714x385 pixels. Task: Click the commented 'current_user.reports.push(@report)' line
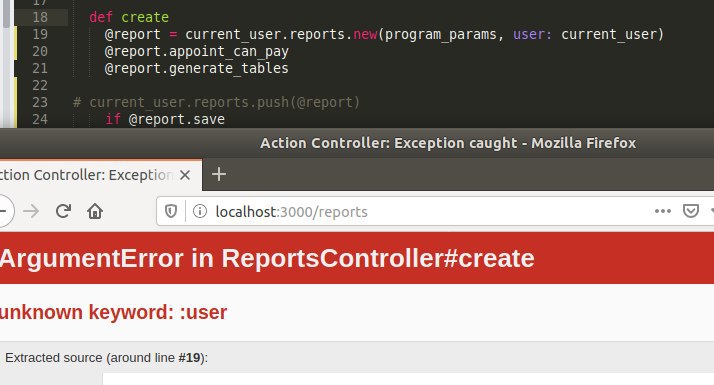coord(216,102)
